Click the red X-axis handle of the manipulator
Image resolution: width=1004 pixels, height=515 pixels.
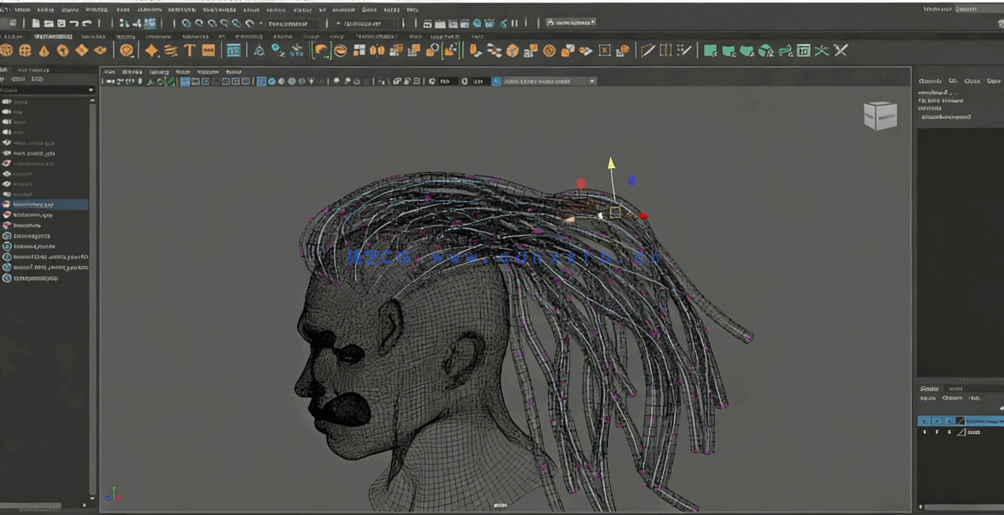tap(643, 216)
